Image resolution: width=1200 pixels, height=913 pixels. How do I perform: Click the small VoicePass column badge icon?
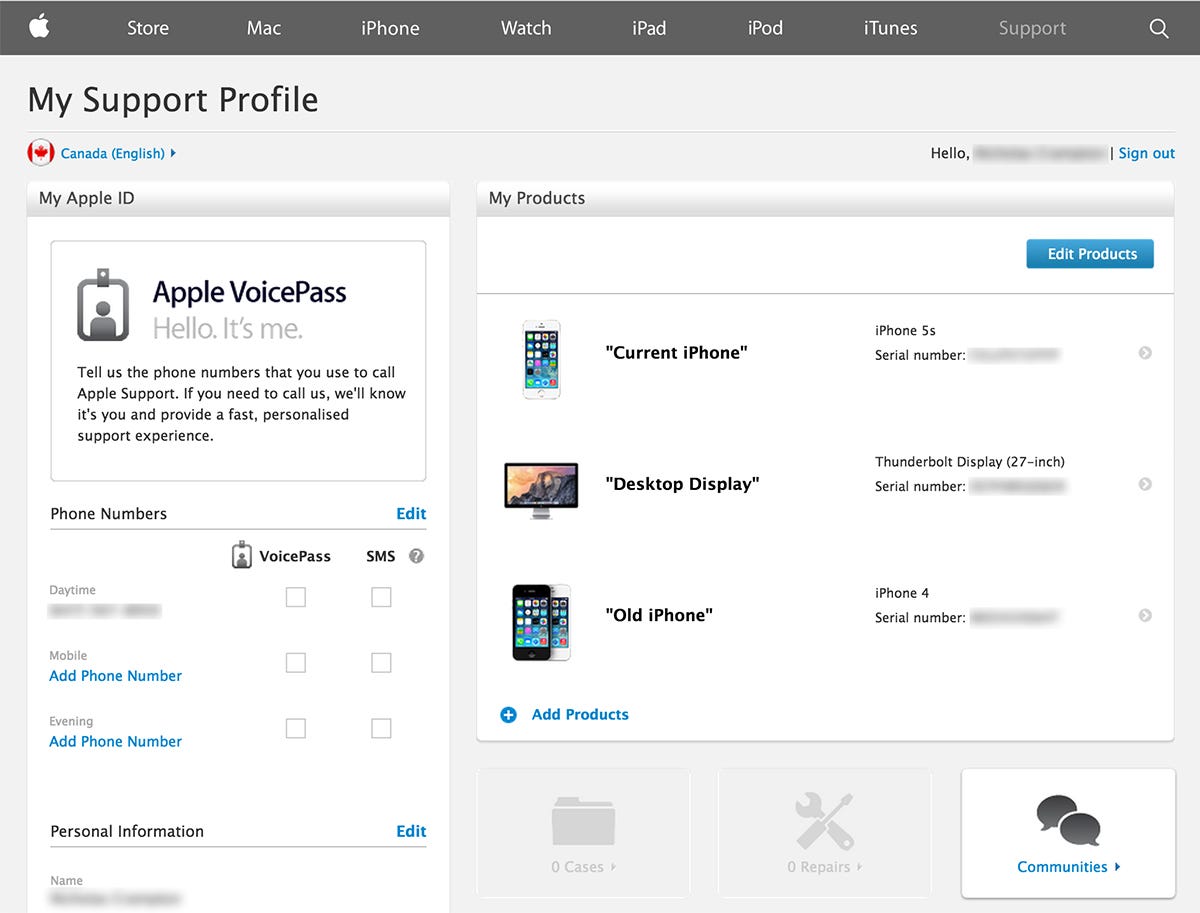click(x=241, y=555)
